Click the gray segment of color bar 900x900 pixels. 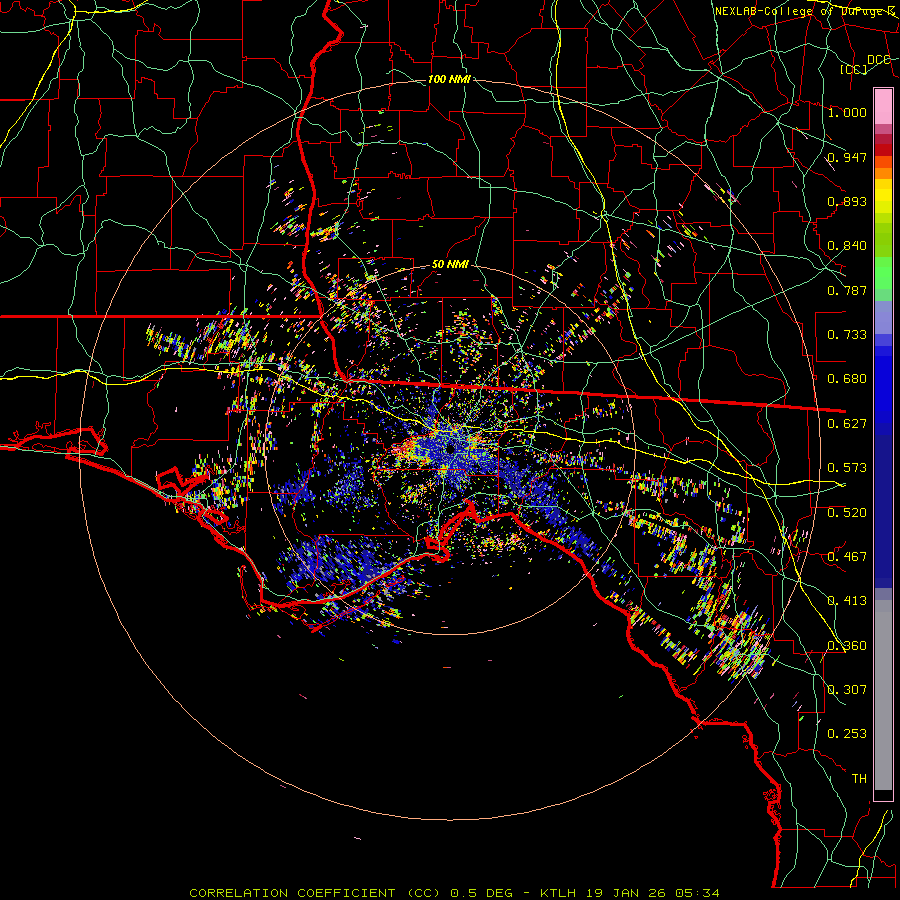coord(883,695)
